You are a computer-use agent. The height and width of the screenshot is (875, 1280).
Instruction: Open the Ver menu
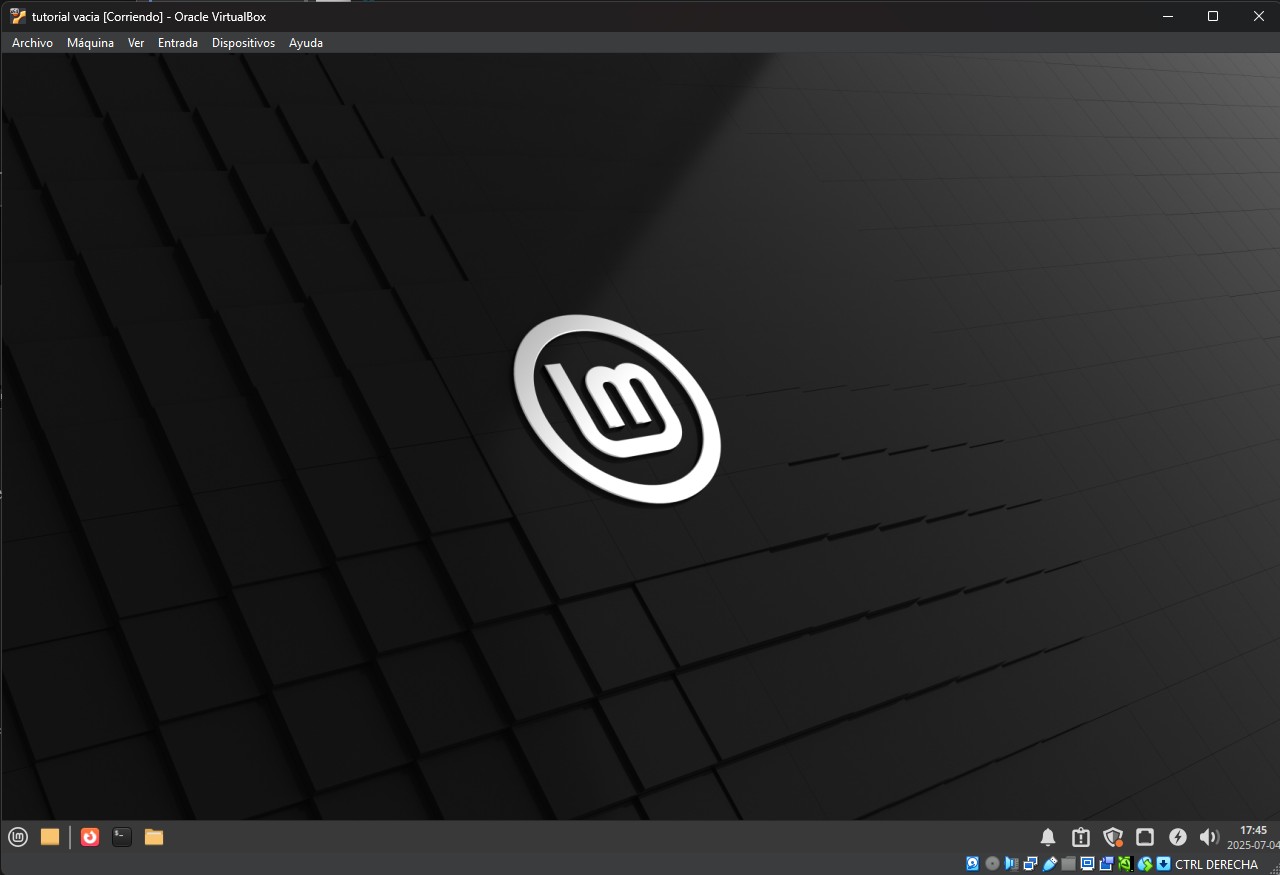pos(136,43)
